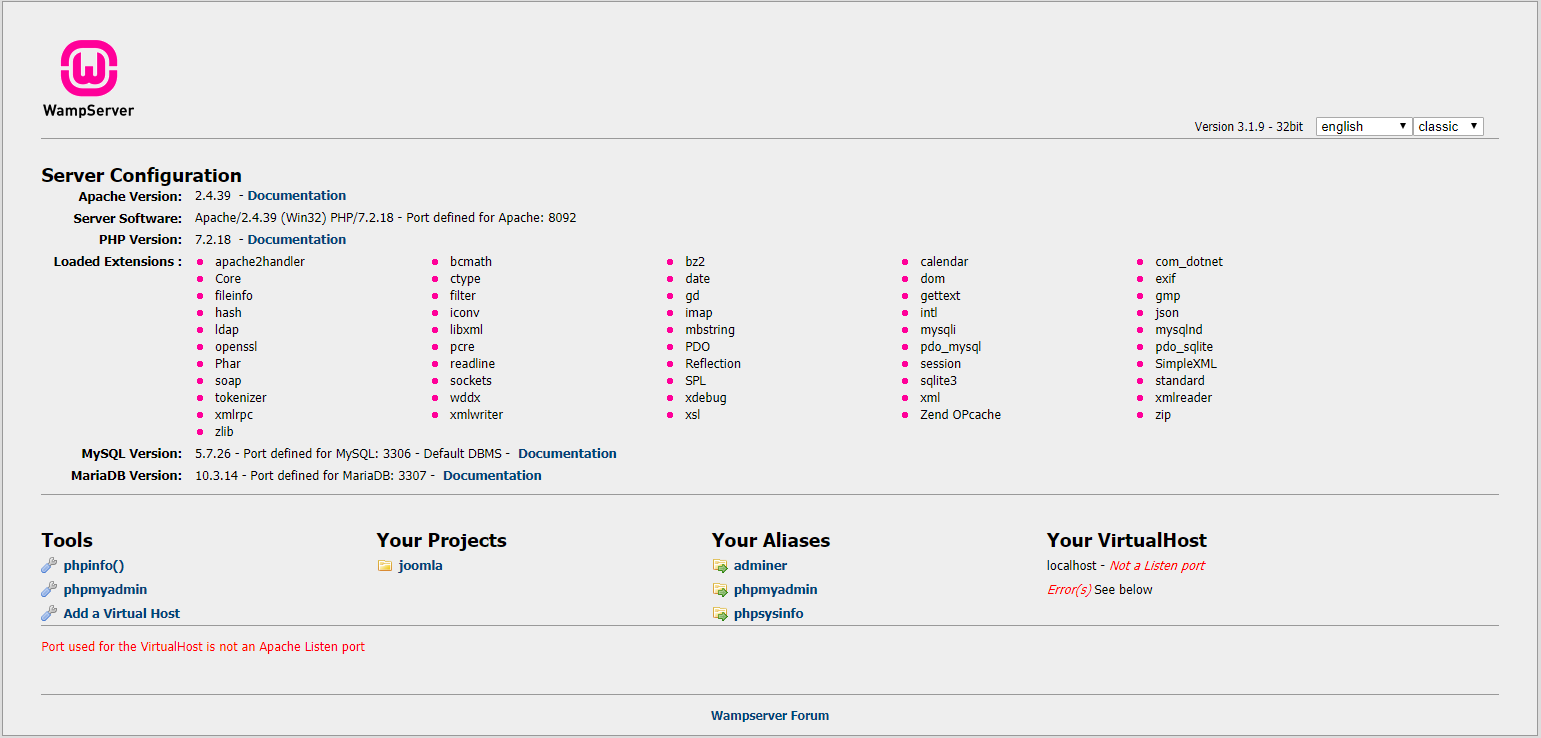Click the sqlite3 extension entry
The width and height of the screenshot is (1541, 738).
tap(939, 381)
